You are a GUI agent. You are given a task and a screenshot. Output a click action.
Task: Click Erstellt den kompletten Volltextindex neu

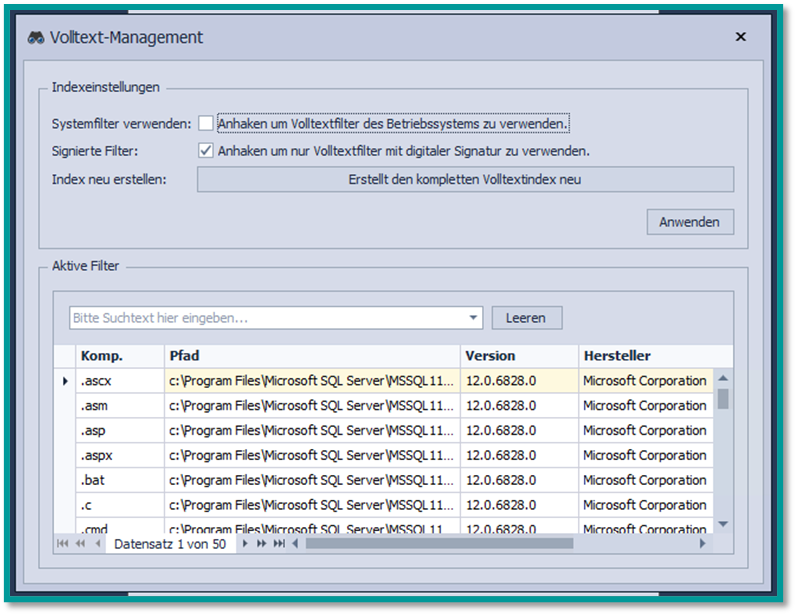(x=465, y=180)
